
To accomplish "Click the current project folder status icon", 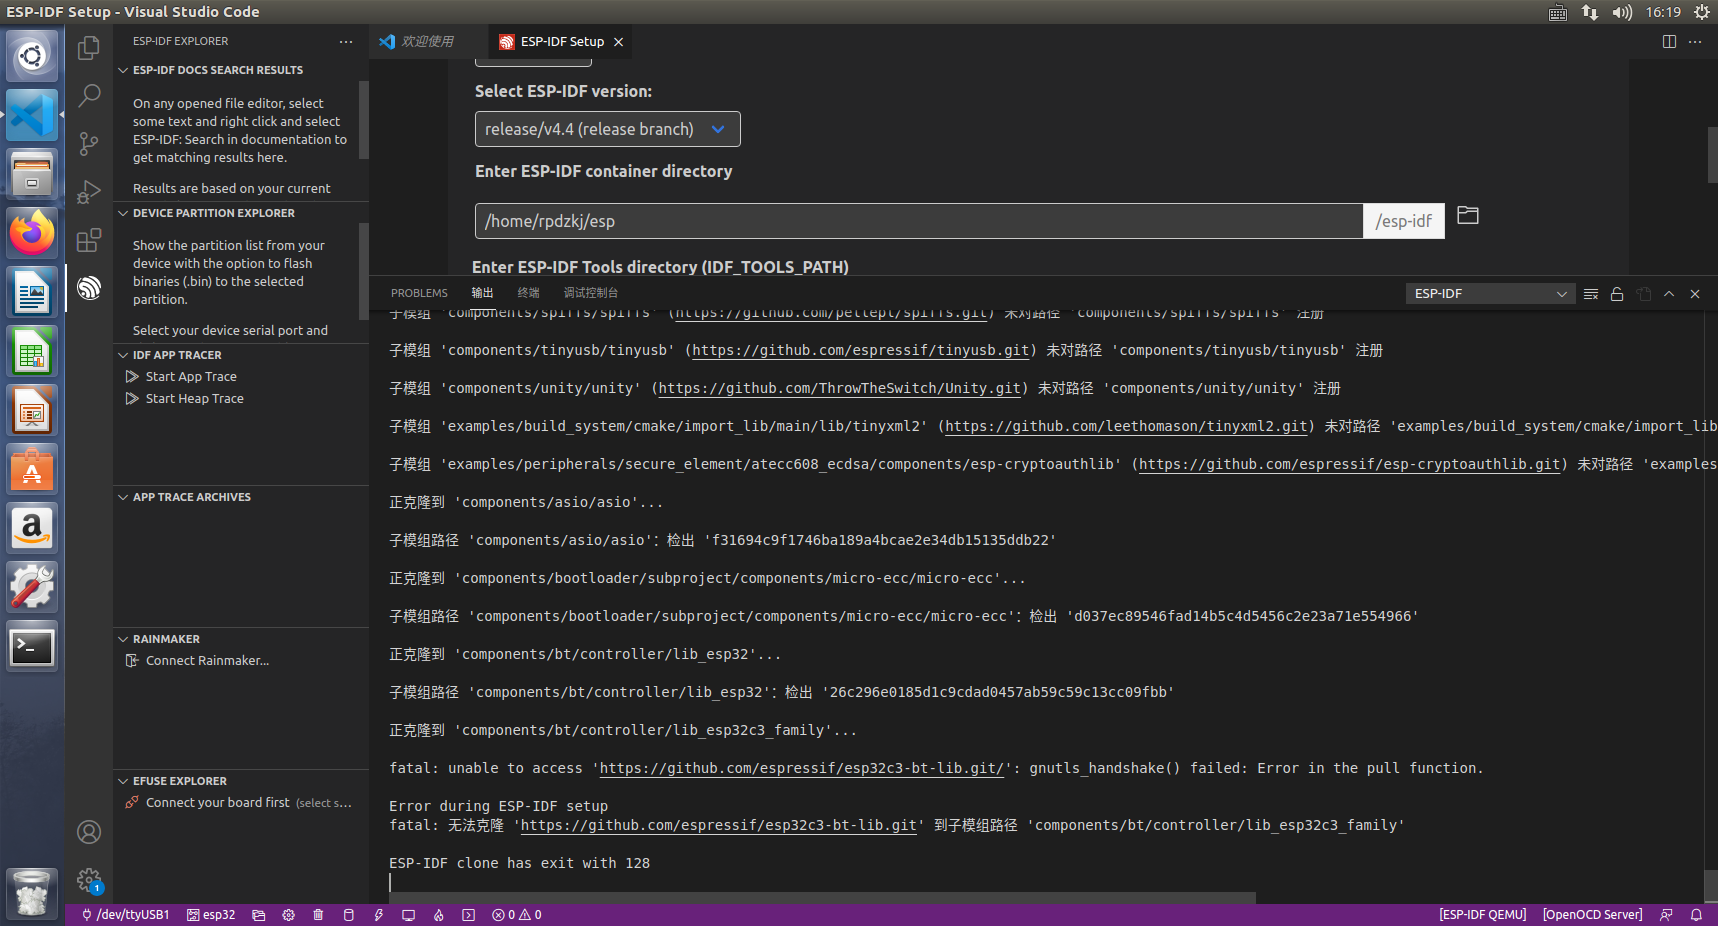I will (259, 915).
